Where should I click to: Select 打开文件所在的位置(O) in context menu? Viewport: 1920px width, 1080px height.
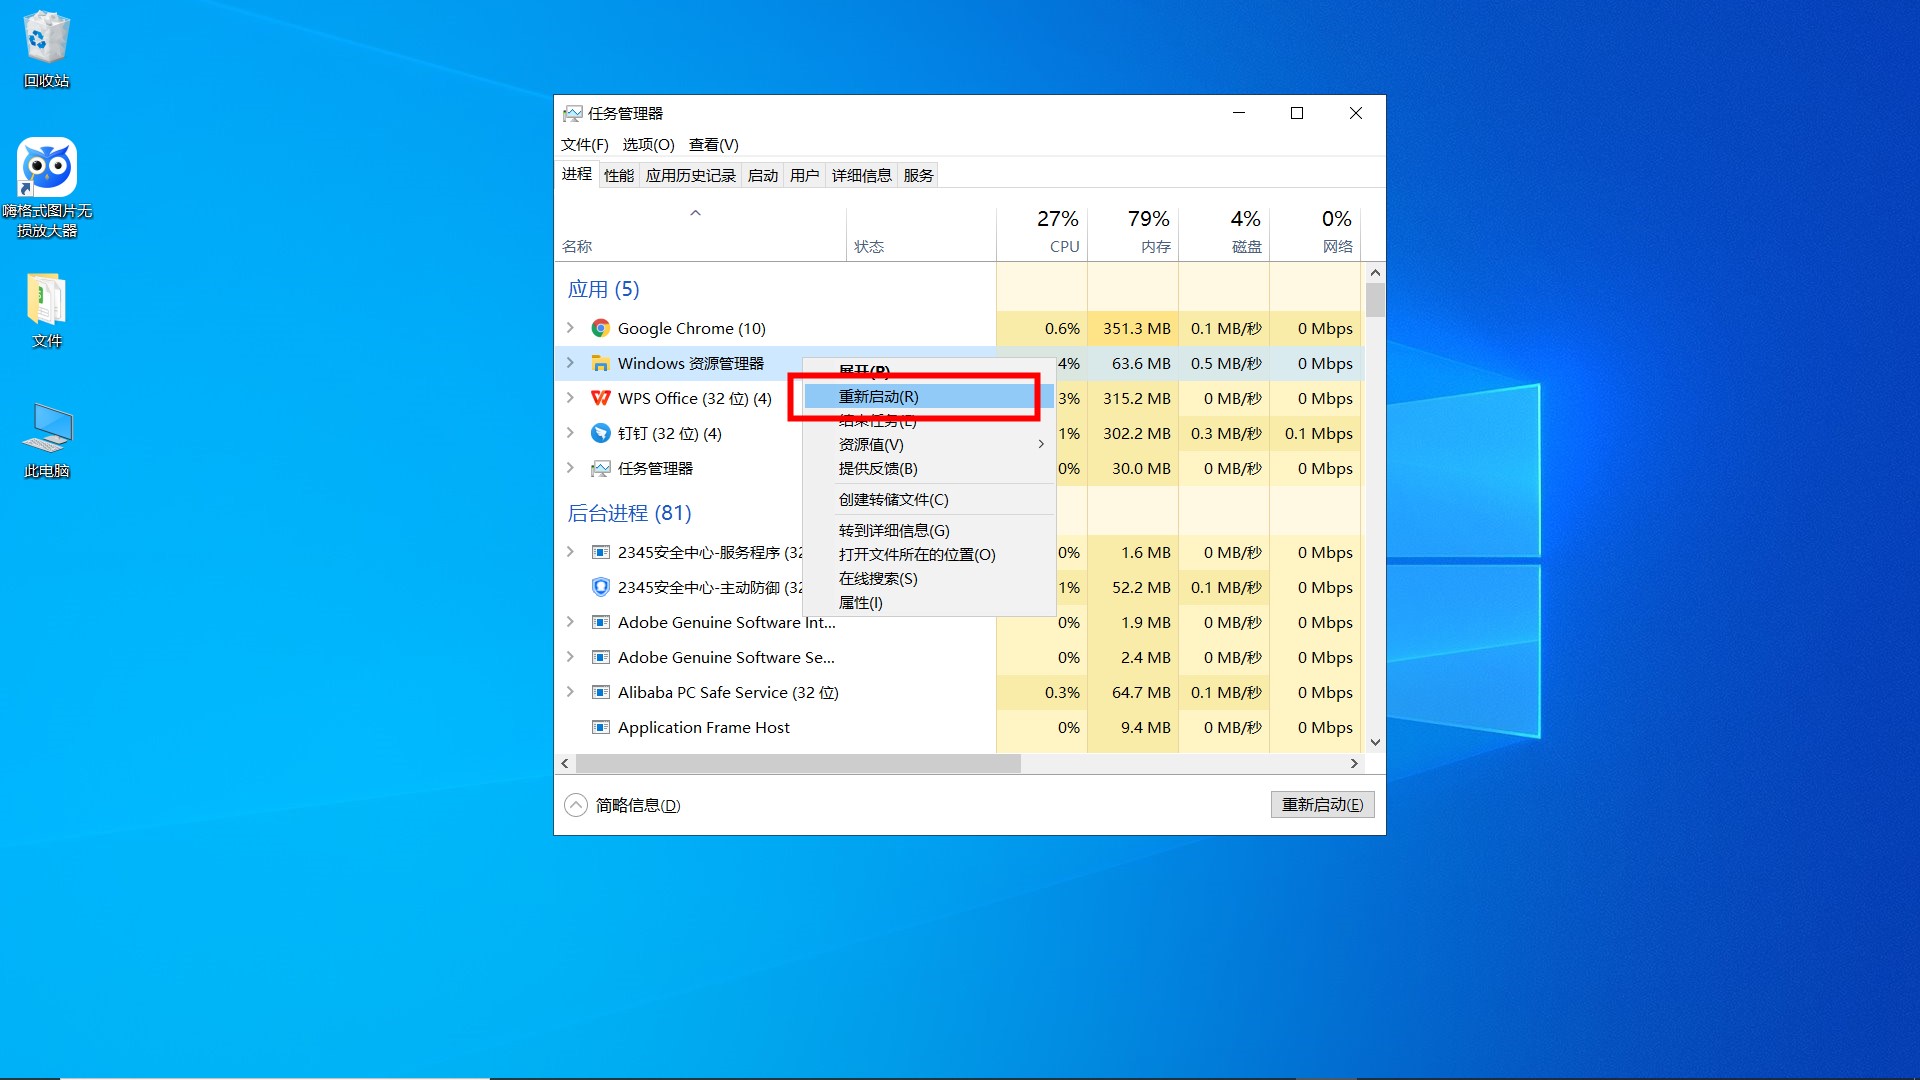pos(916,555)
